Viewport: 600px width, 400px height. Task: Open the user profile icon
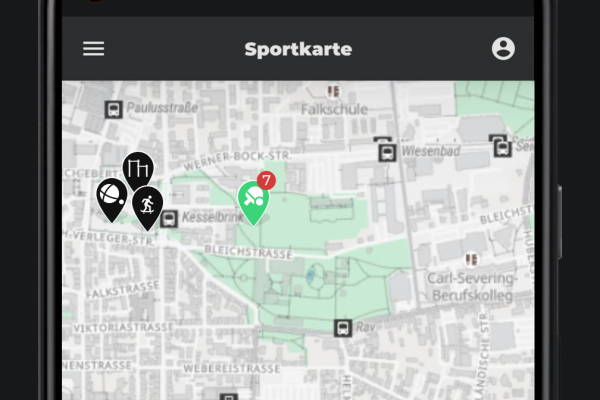pyautogui.click(x=503, y=49)
